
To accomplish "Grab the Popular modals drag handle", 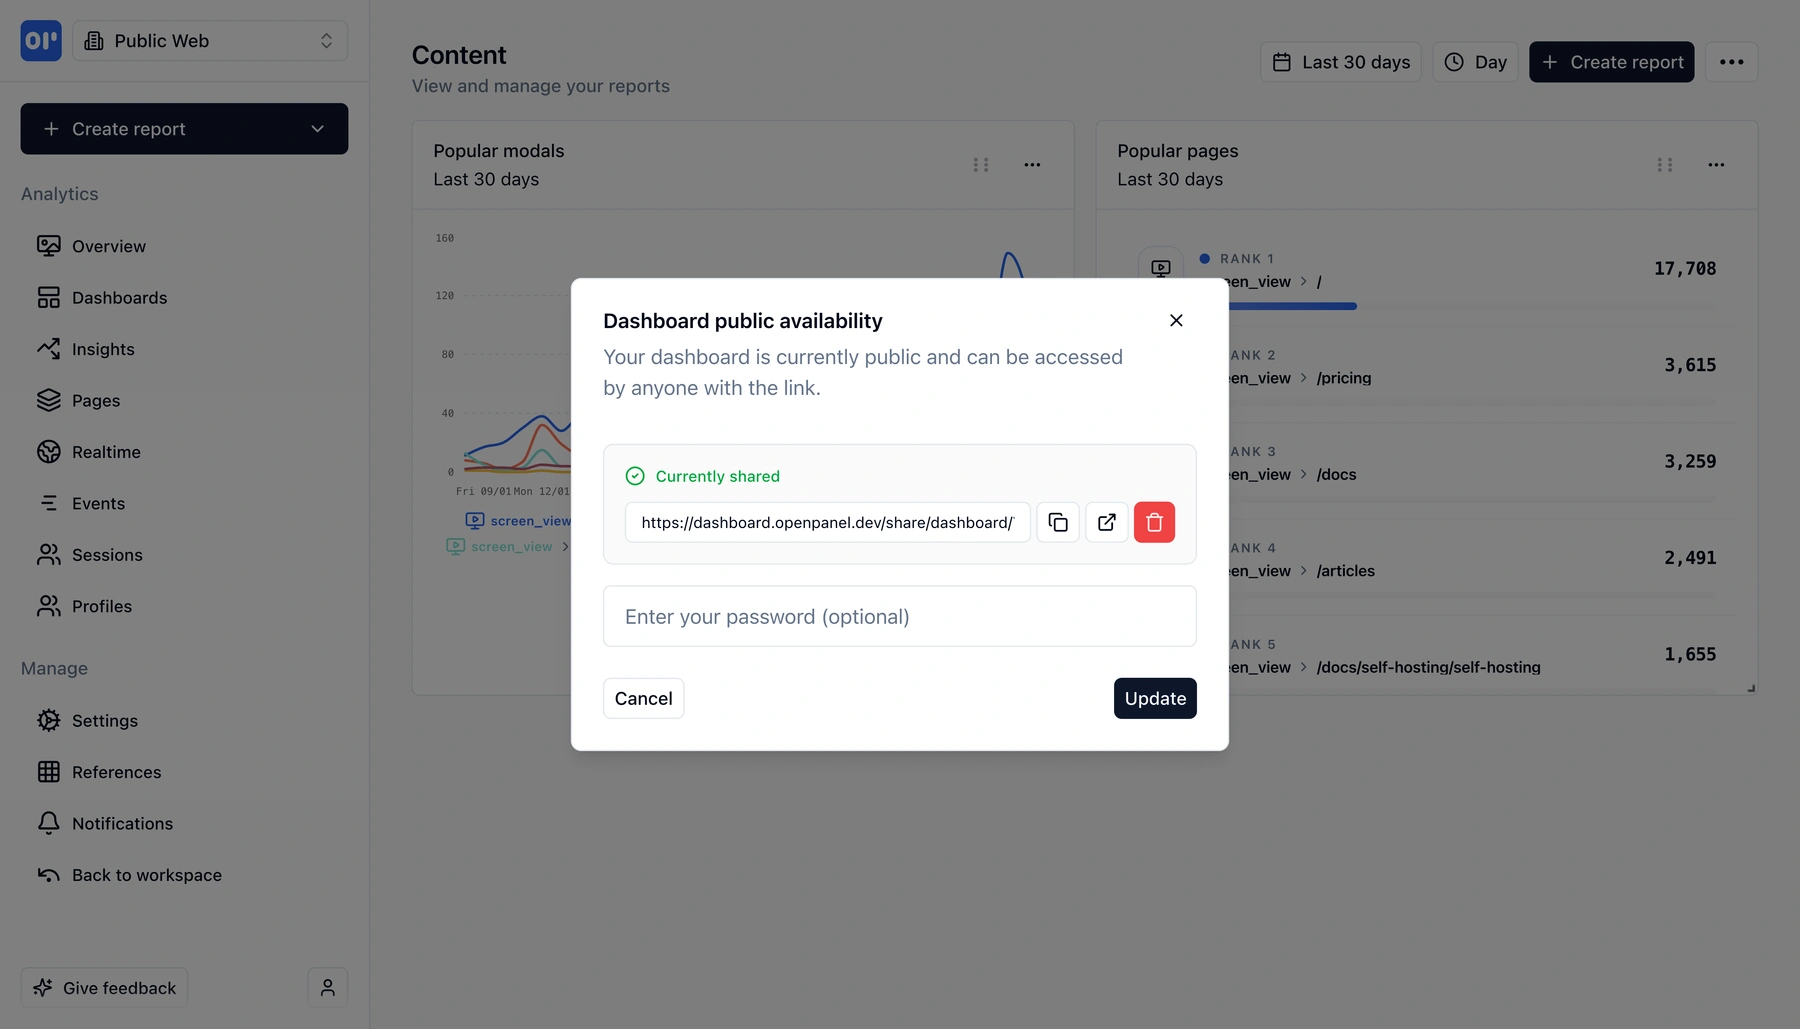I will coord(981,164).
